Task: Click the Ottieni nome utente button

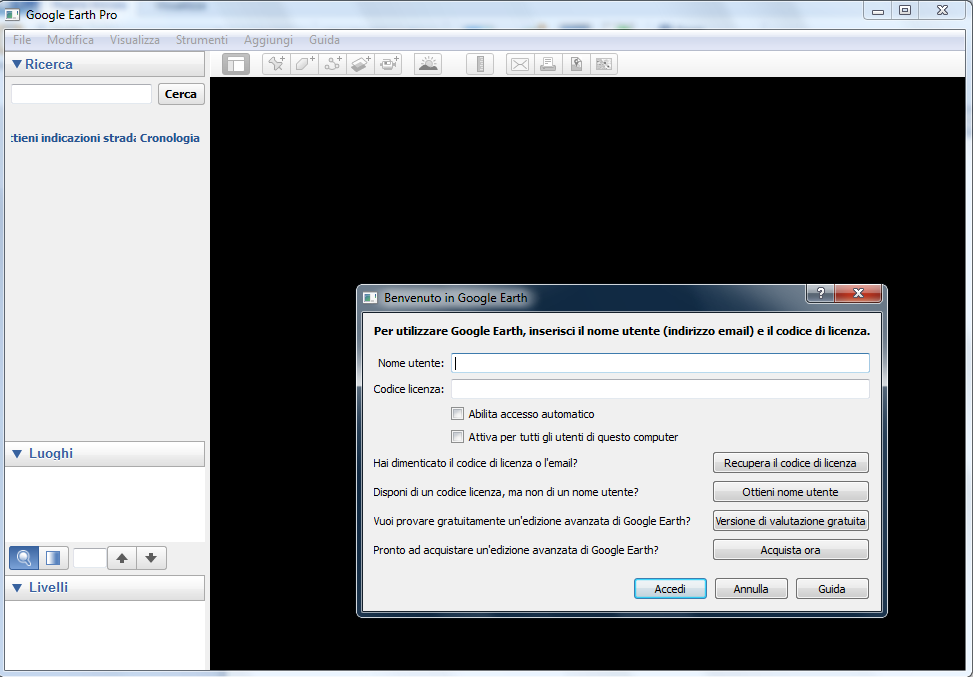Action: pyautogui.click(x=791, y=492)
